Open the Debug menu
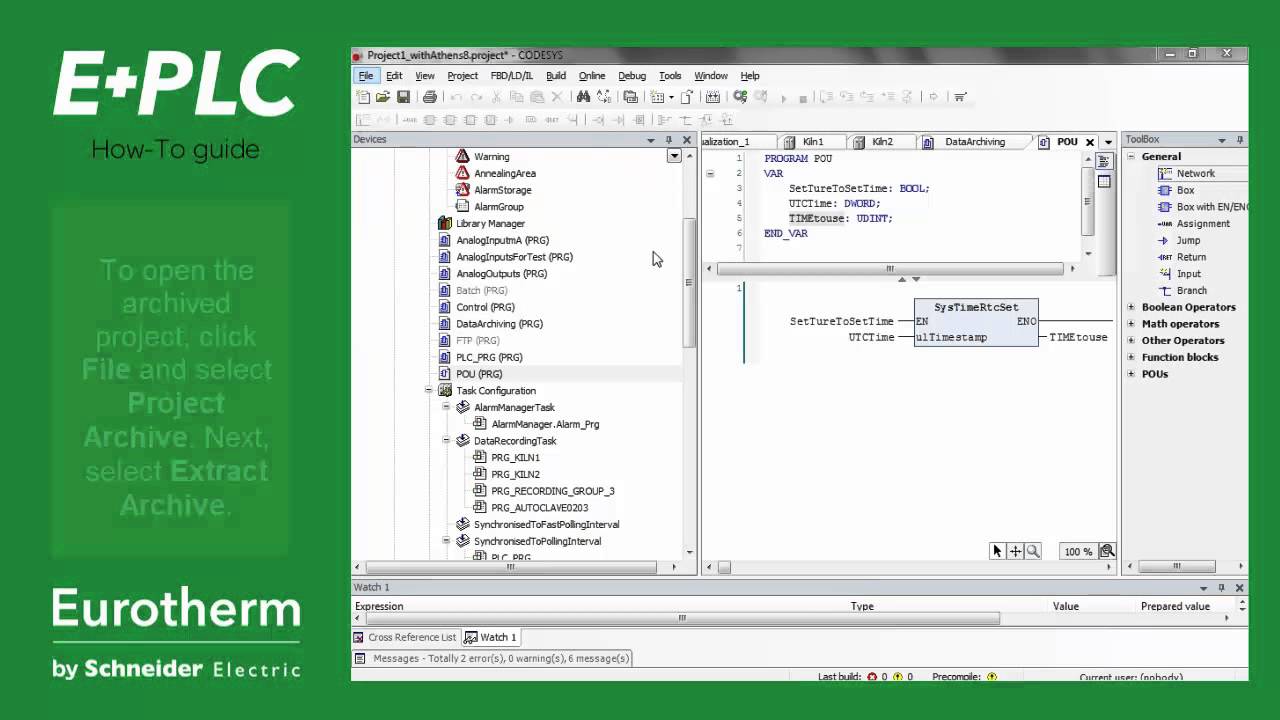This screenshot has width=1280, height=720. click(632, 76)
